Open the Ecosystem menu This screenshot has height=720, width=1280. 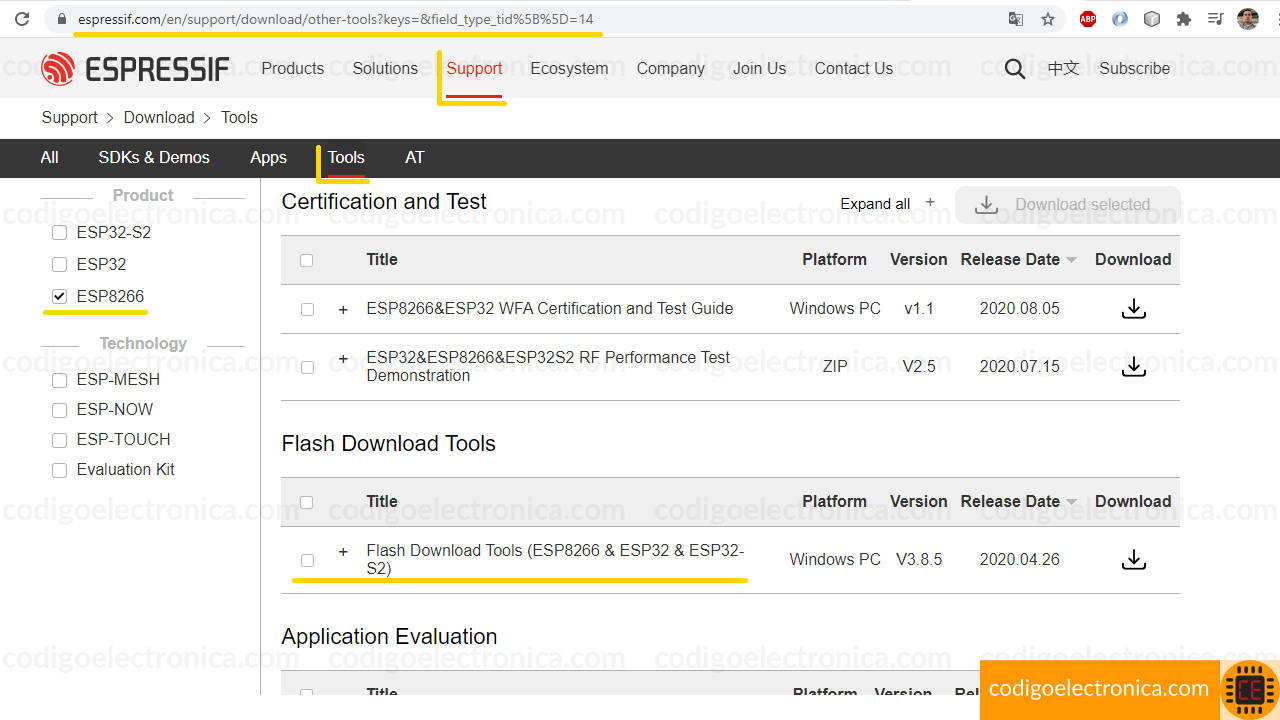click(569, 68)
